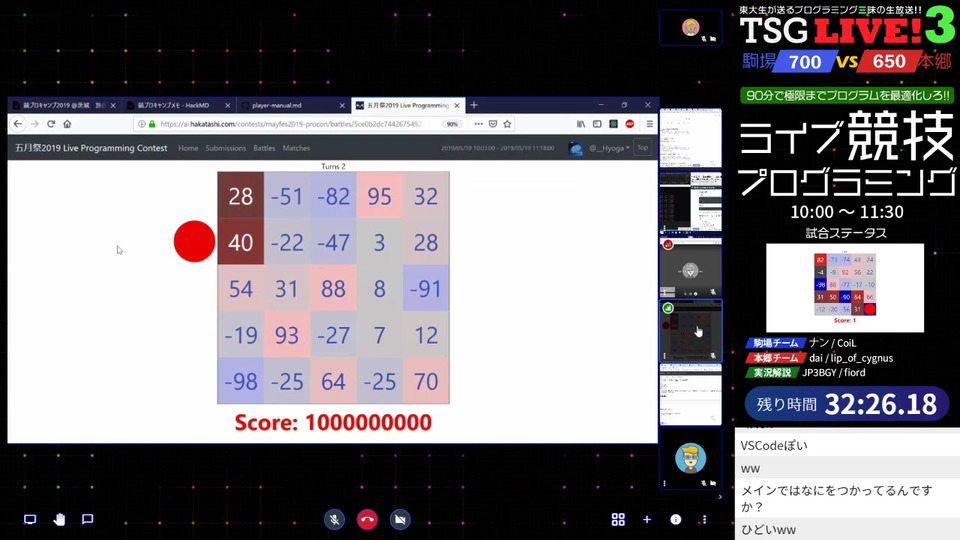Click the 試合ステータス mini game board

[845, 288]
